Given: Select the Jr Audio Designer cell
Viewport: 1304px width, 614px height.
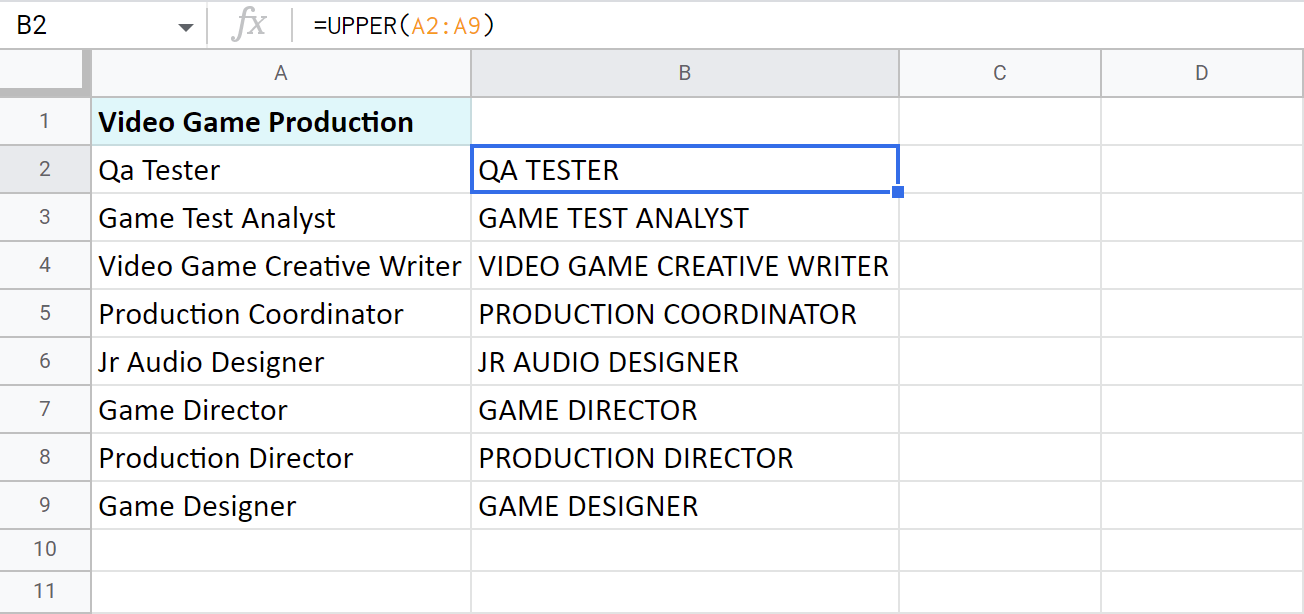Looking at the screenshot, I should (x=281, y=362).
